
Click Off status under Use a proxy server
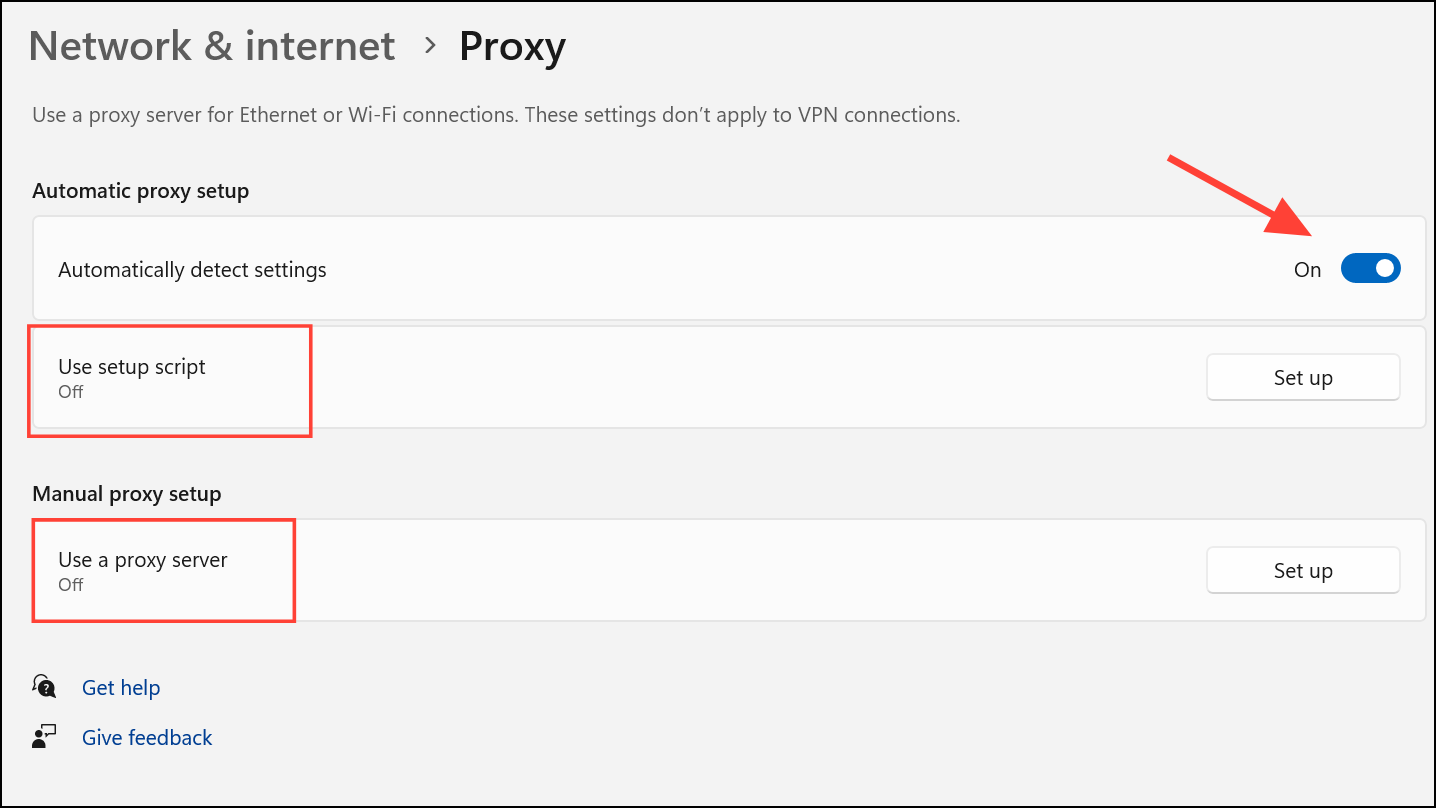(70, 585)
